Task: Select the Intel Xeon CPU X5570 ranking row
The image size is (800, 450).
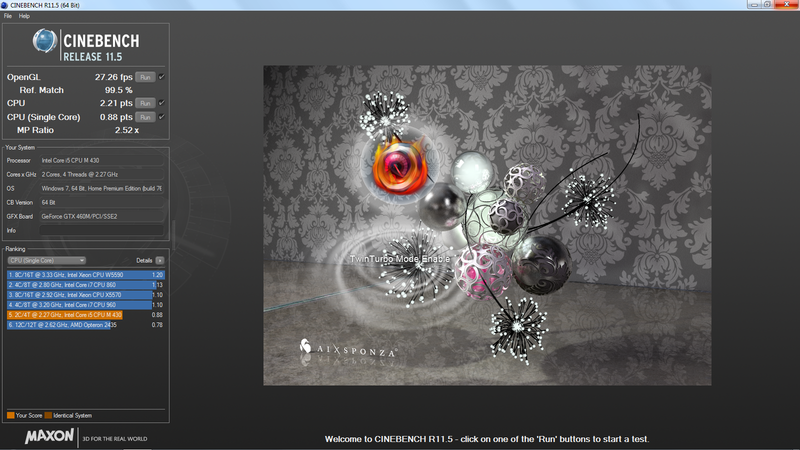Action: [x=86, y=295]
